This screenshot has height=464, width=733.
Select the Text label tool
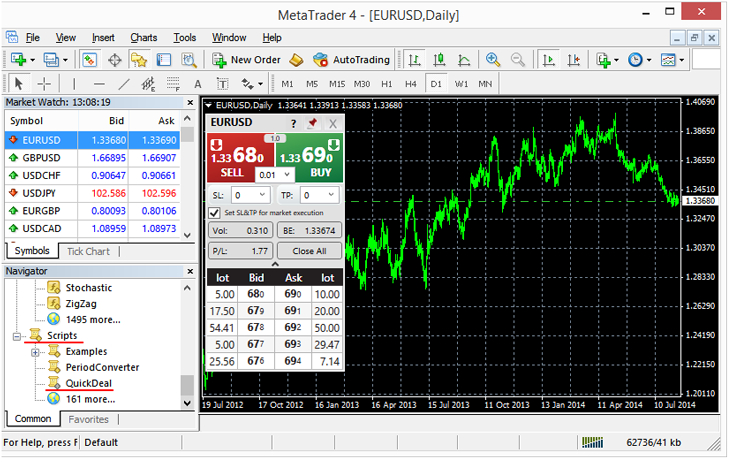coord(223,84)
